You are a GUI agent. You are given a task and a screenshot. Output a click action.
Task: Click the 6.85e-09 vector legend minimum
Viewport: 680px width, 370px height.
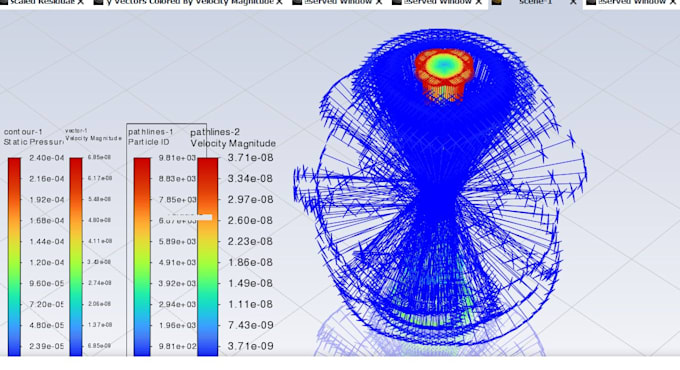click(100, 346)
